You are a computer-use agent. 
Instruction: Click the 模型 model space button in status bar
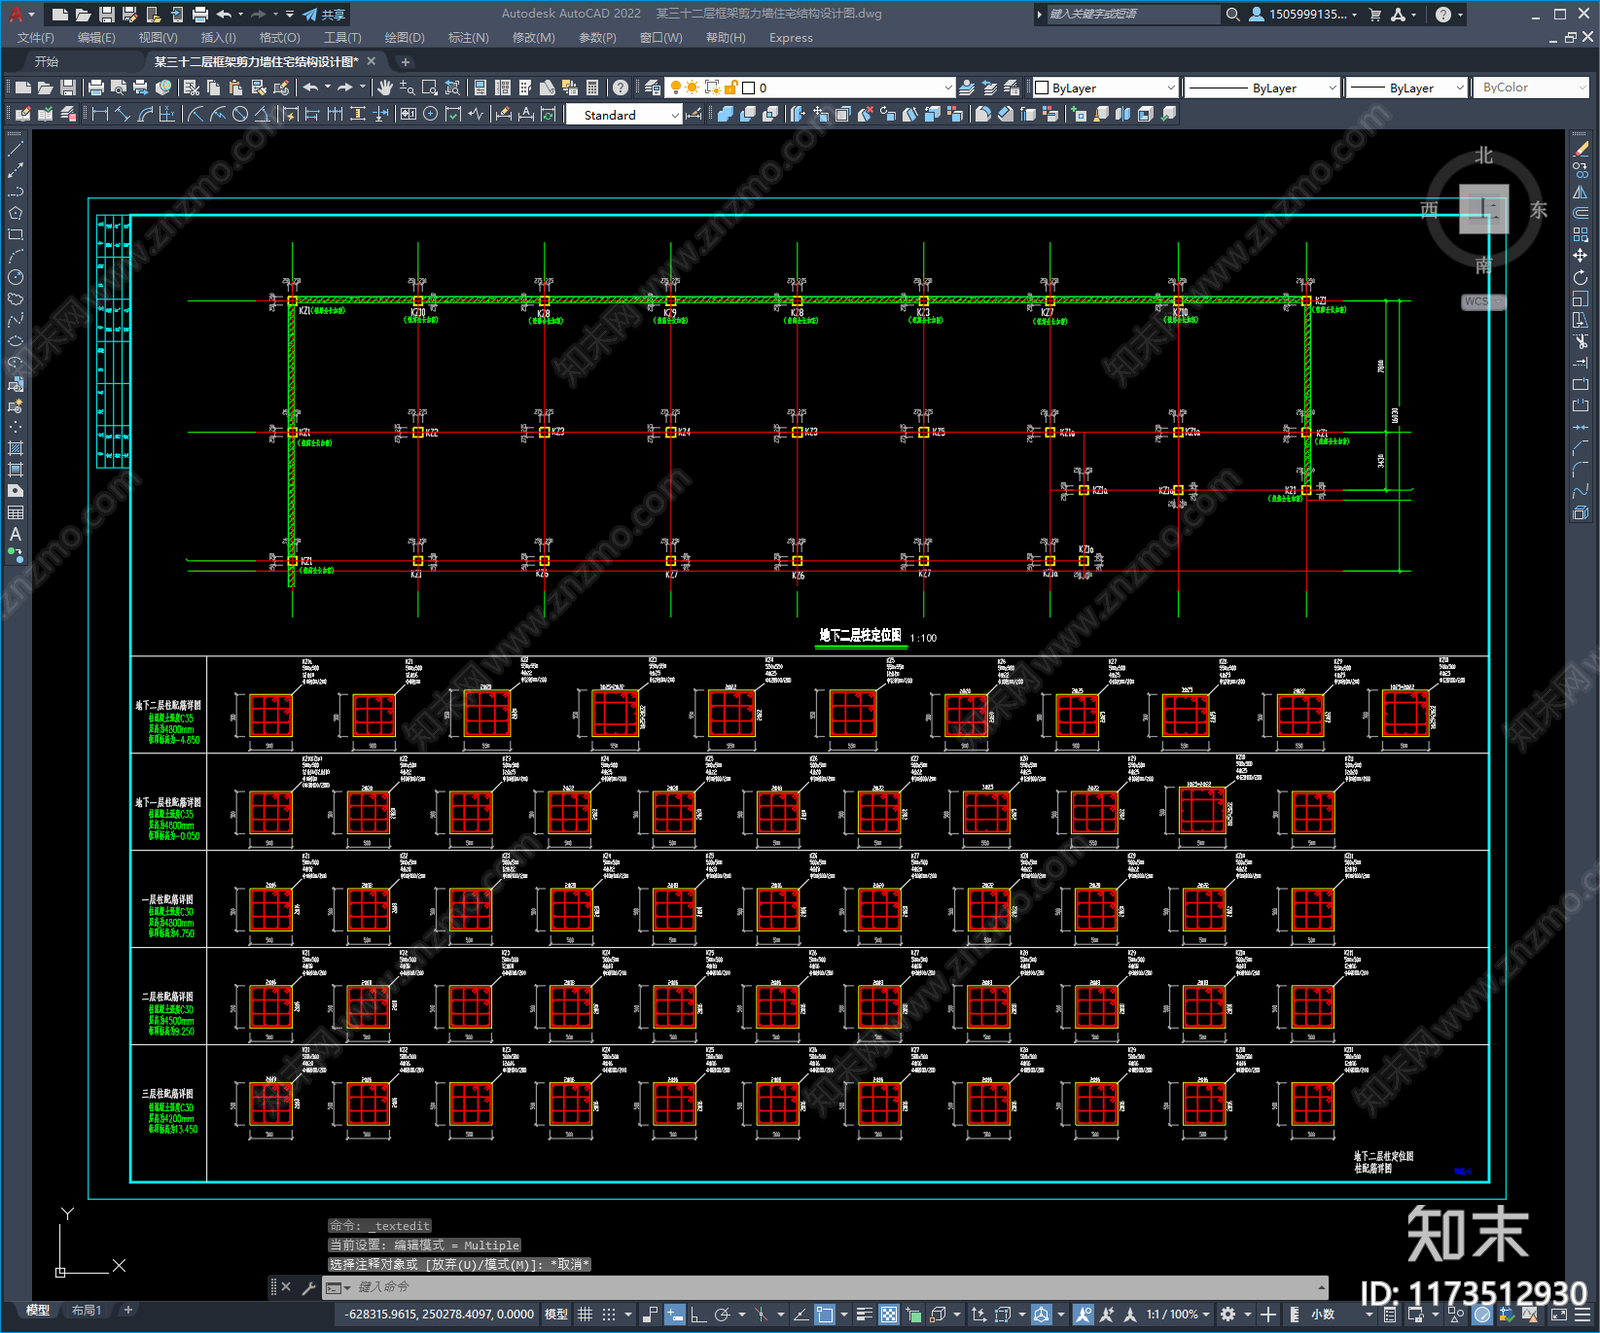(x=556, y=1314)
